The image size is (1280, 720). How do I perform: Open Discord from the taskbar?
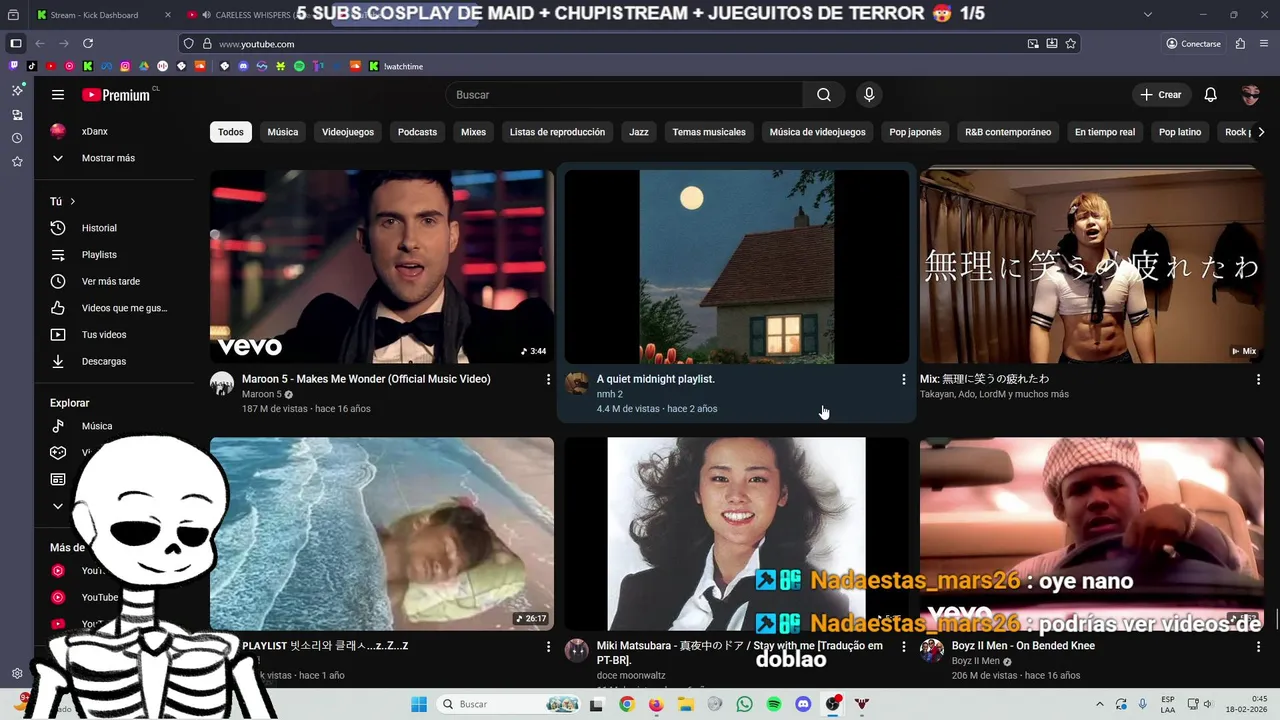click(x=803, y=704)
